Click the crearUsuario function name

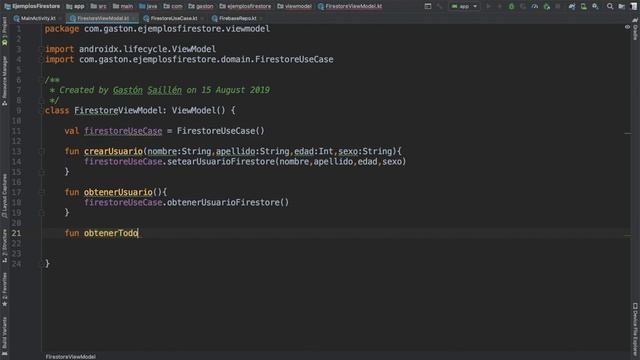coord(113,151)
